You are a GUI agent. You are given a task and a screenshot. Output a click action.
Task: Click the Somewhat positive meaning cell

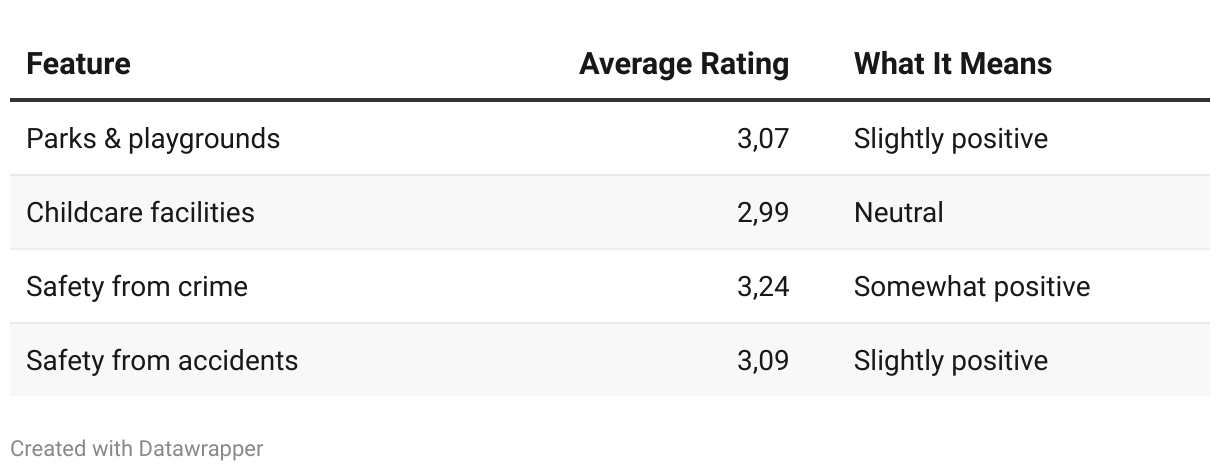click(971, 286)
